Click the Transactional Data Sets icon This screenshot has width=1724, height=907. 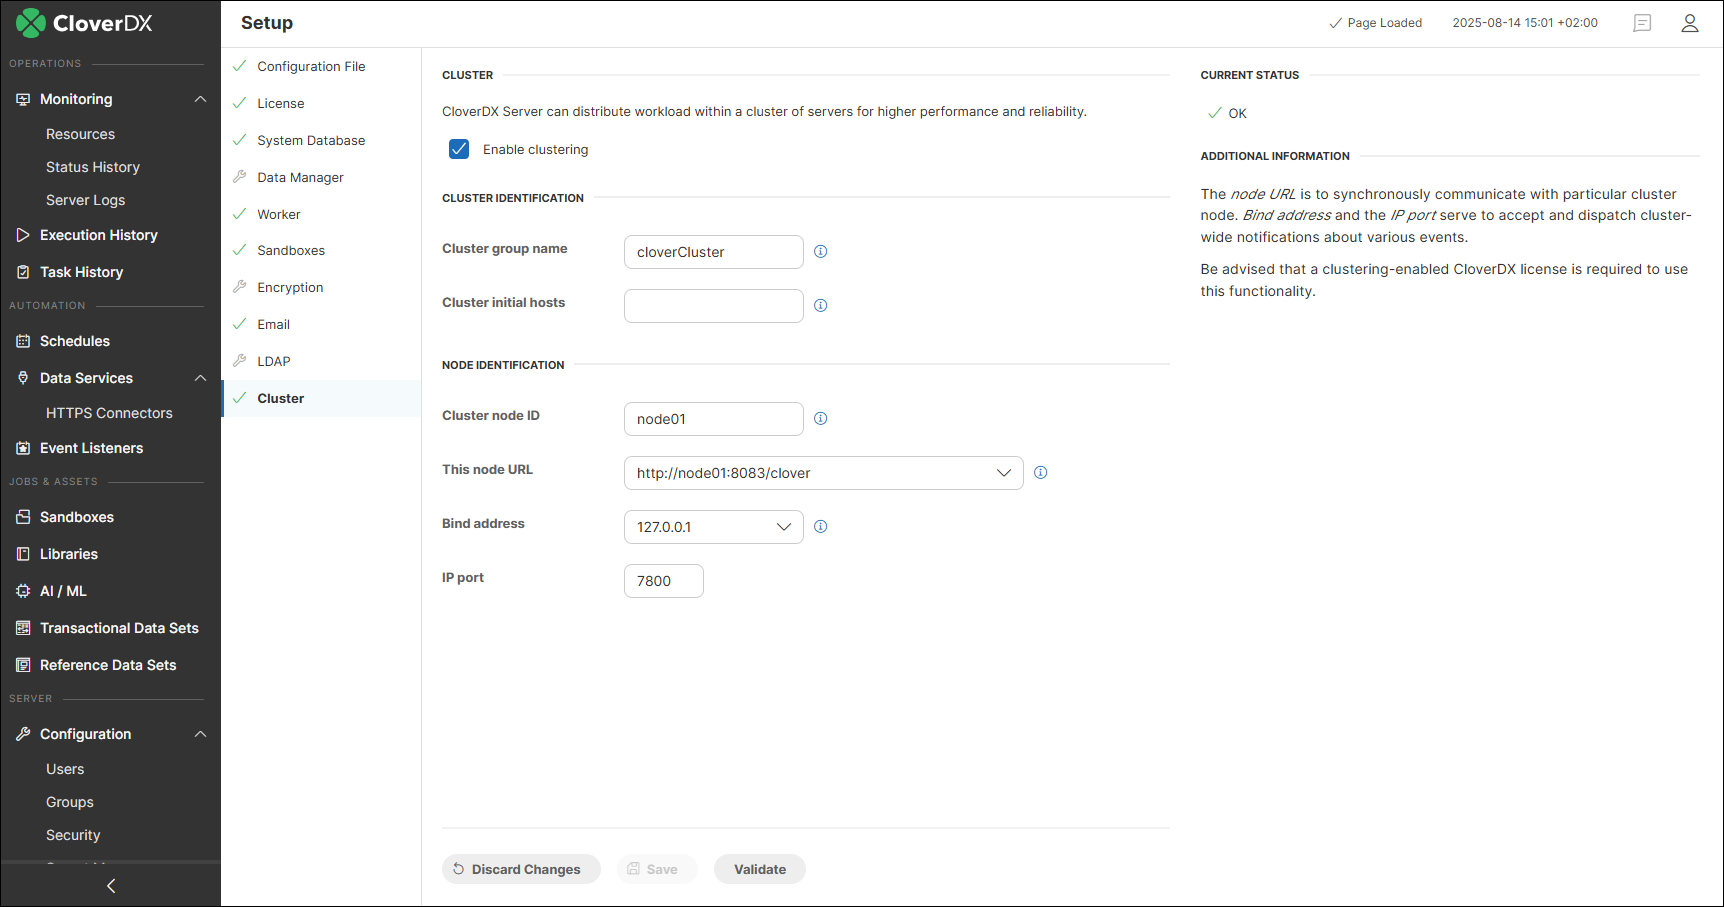22,628
